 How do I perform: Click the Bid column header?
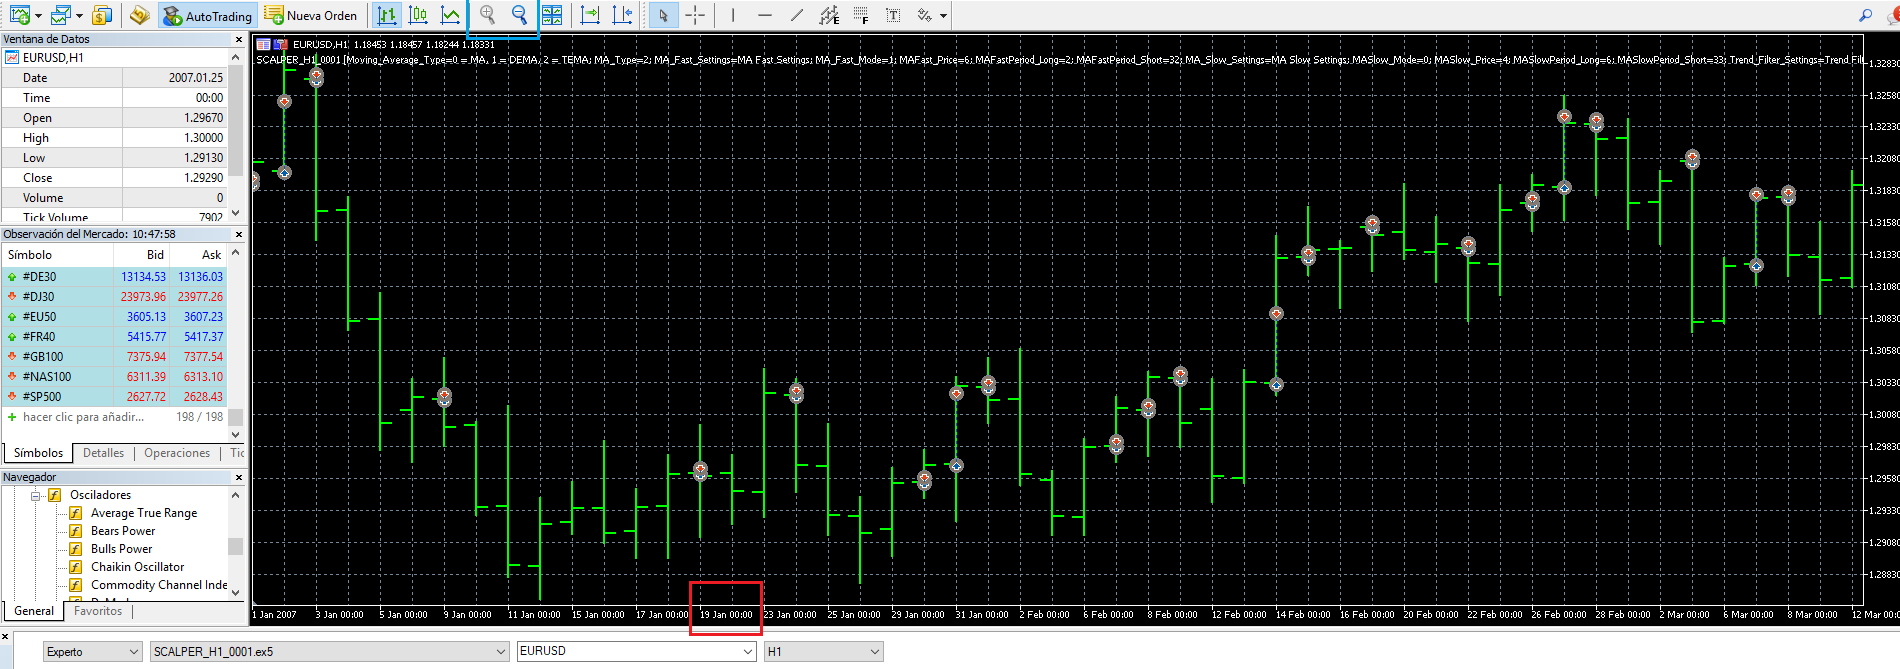coord(155,255)
